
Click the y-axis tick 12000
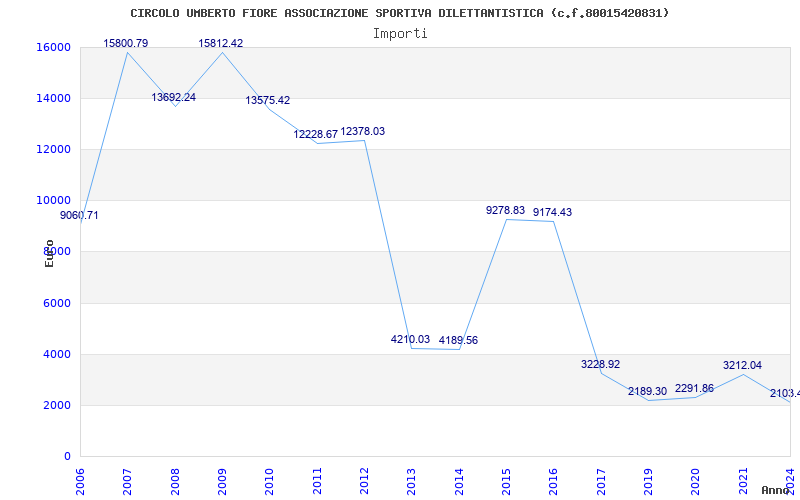coord(53,149)
